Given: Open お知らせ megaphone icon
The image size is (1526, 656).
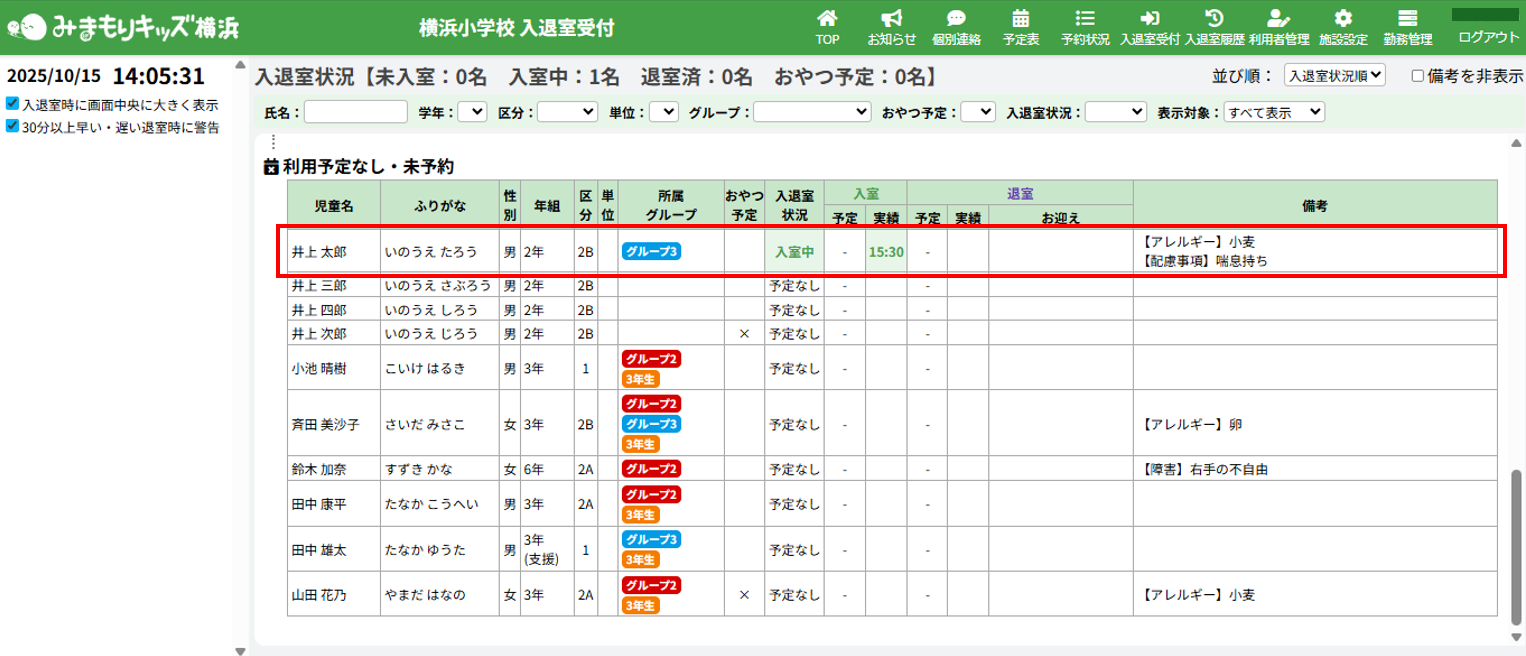Looking at the screenshot, I should pos(891,19).
